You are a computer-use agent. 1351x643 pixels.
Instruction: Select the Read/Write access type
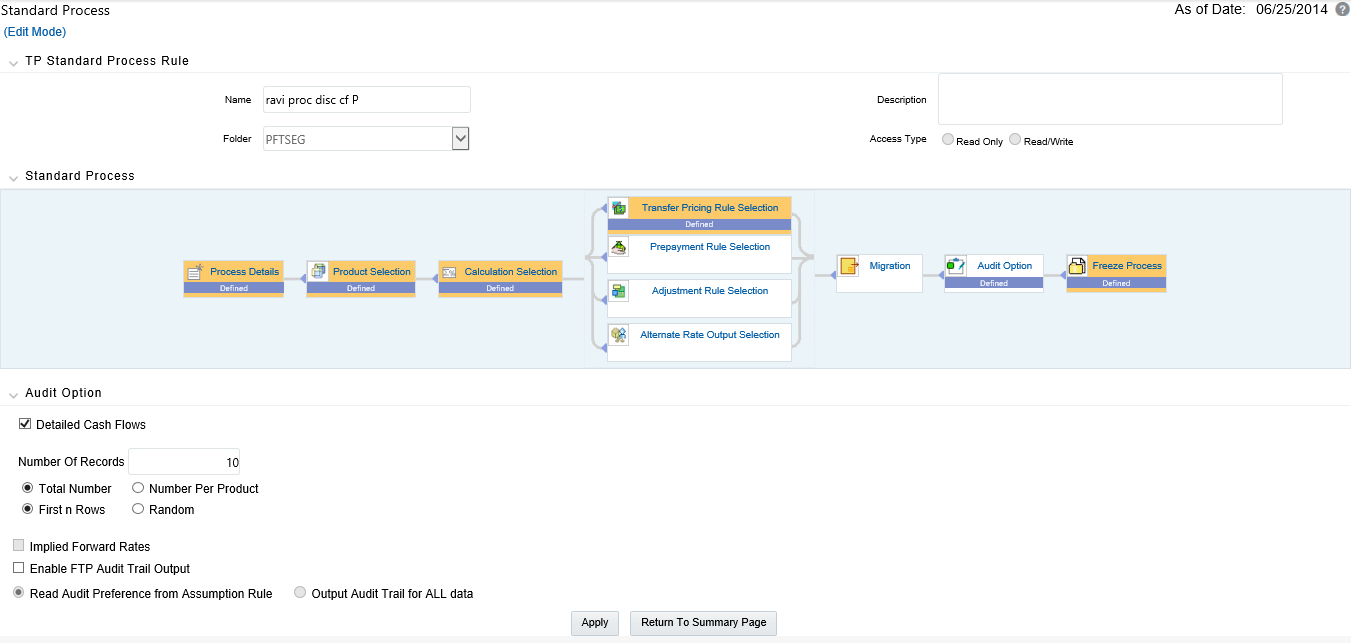point(1015,140)
